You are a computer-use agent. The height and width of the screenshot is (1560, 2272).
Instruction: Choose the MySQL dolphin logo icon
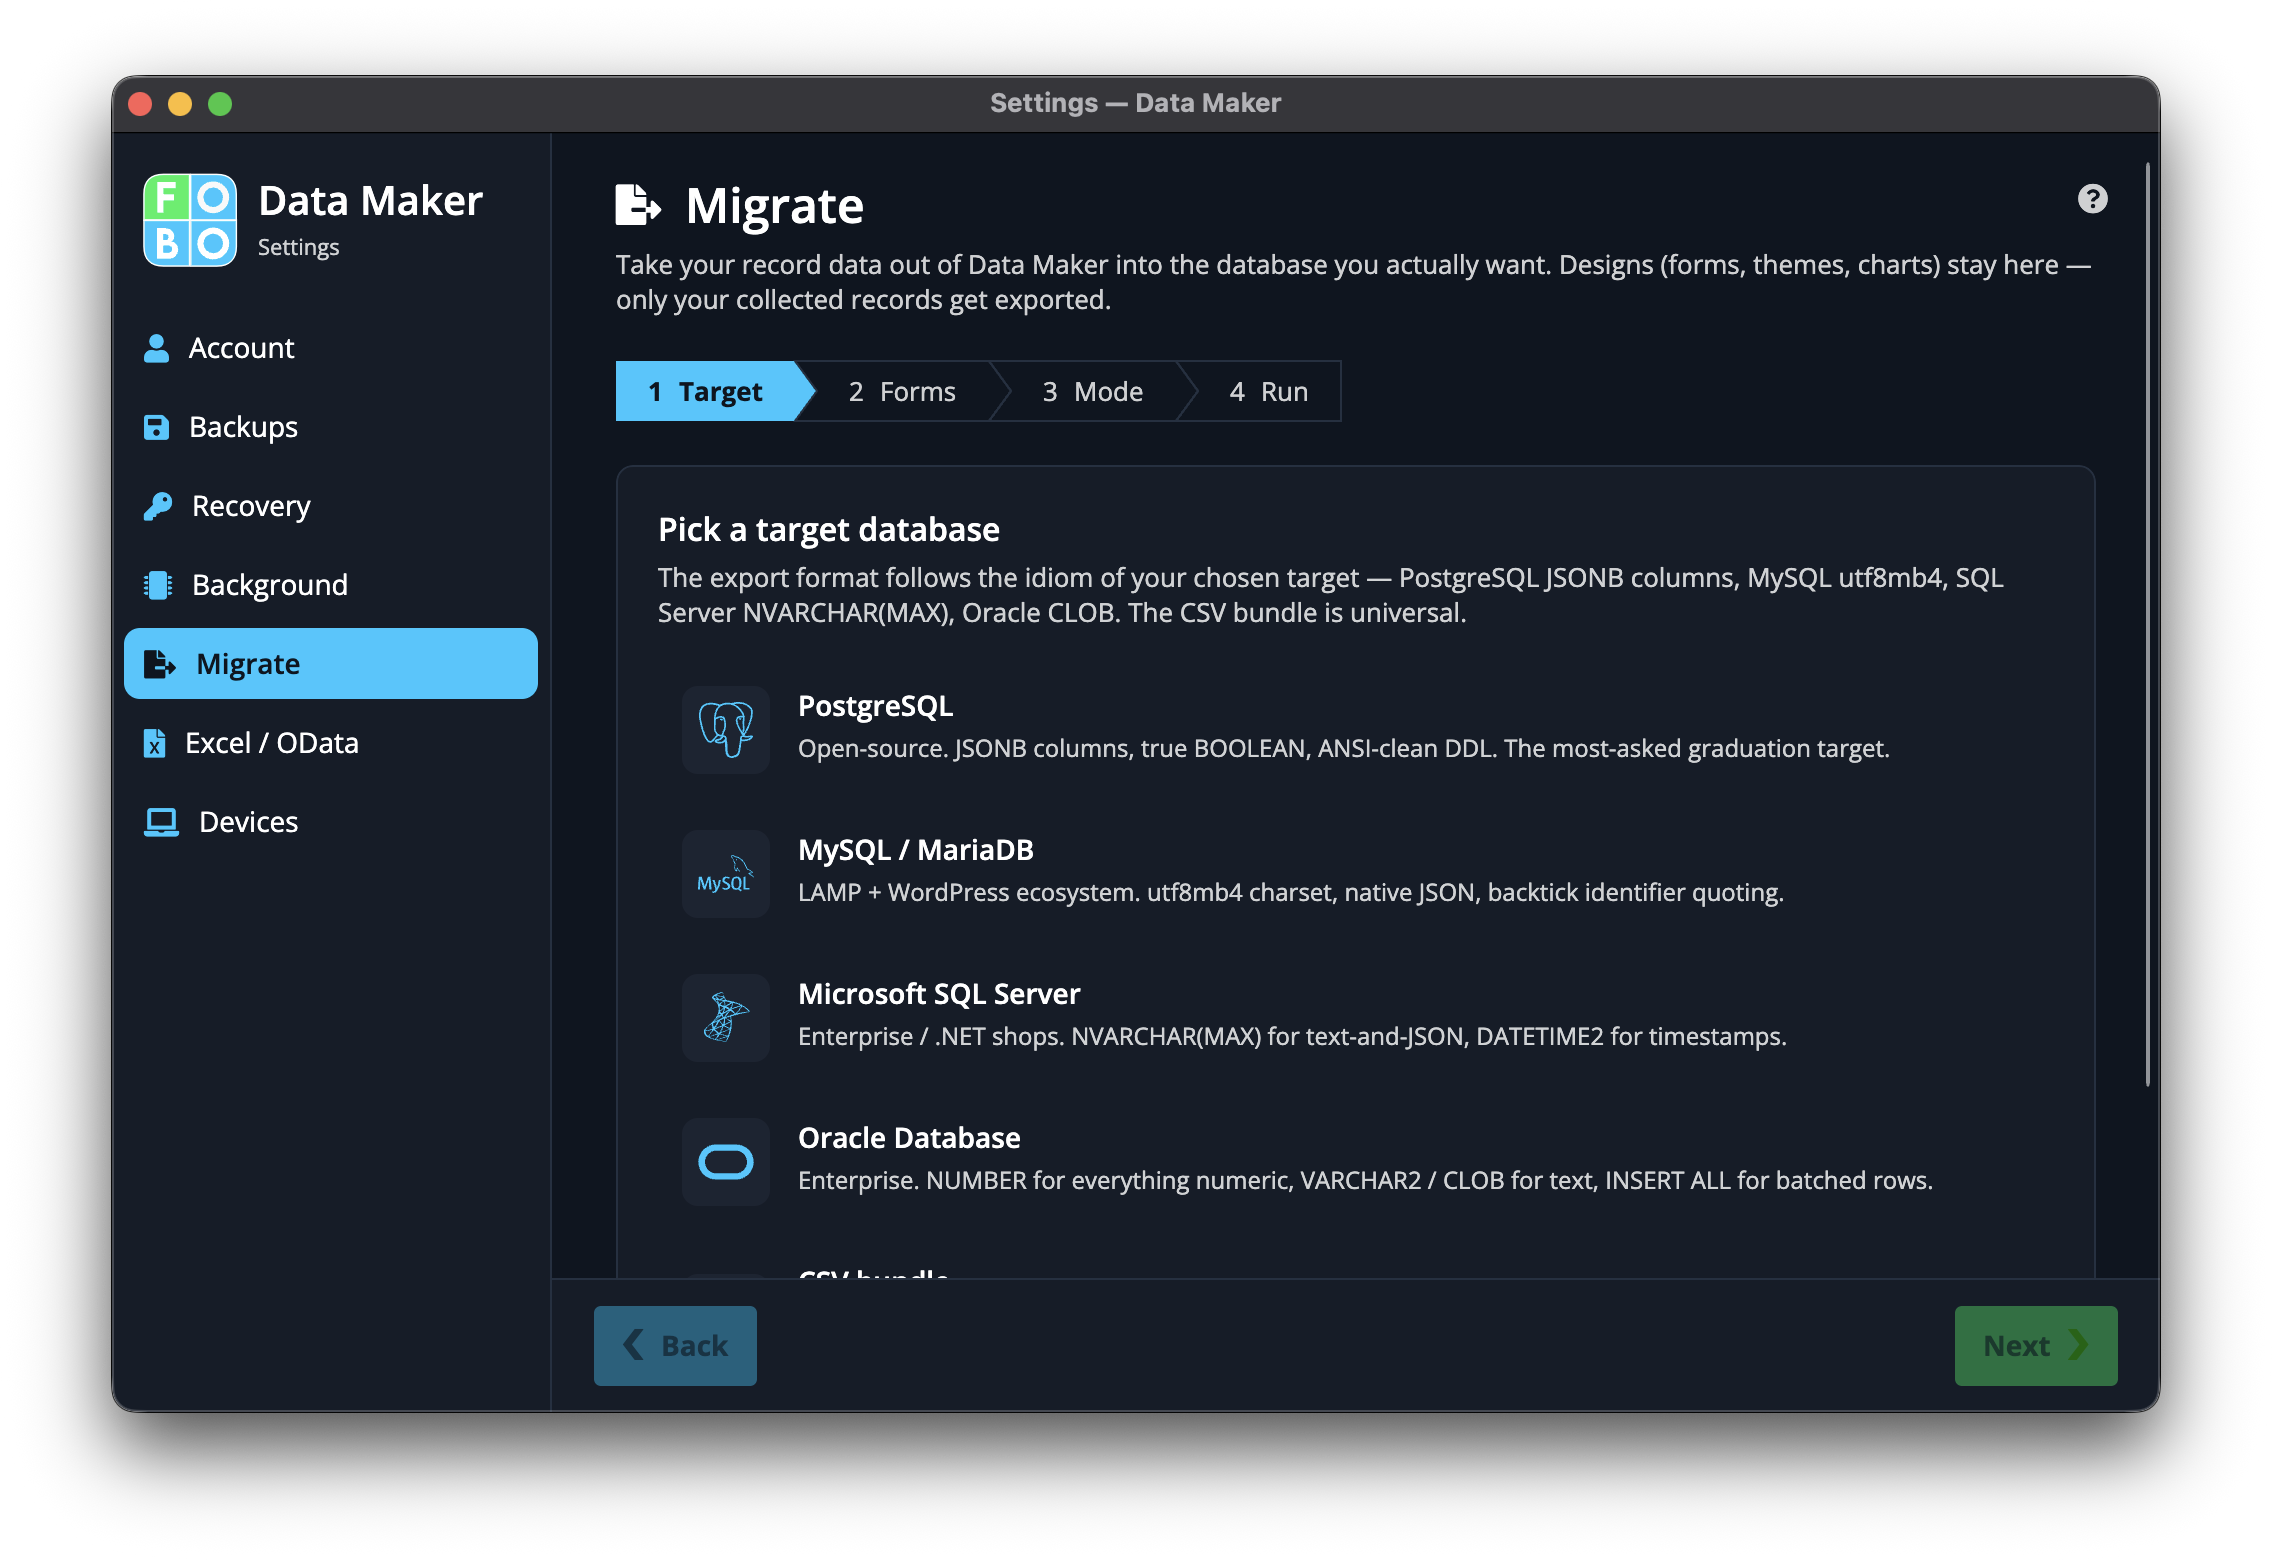[726, 873]
